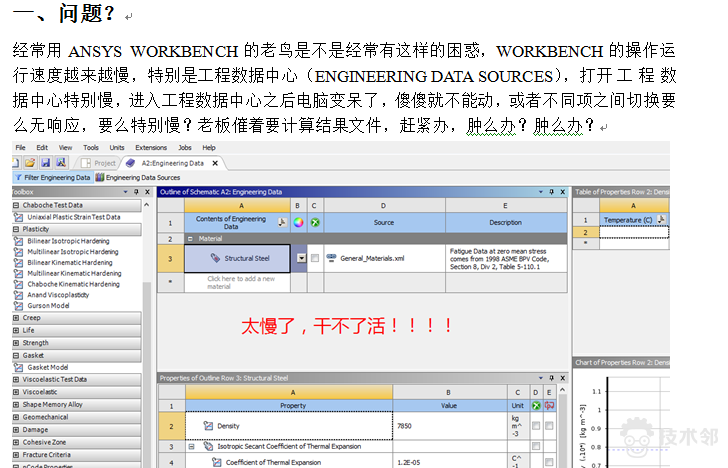
Task: Toggle Coefficient of Thermal Expansion parameter checkbox
Action: (x=549, y=462)
